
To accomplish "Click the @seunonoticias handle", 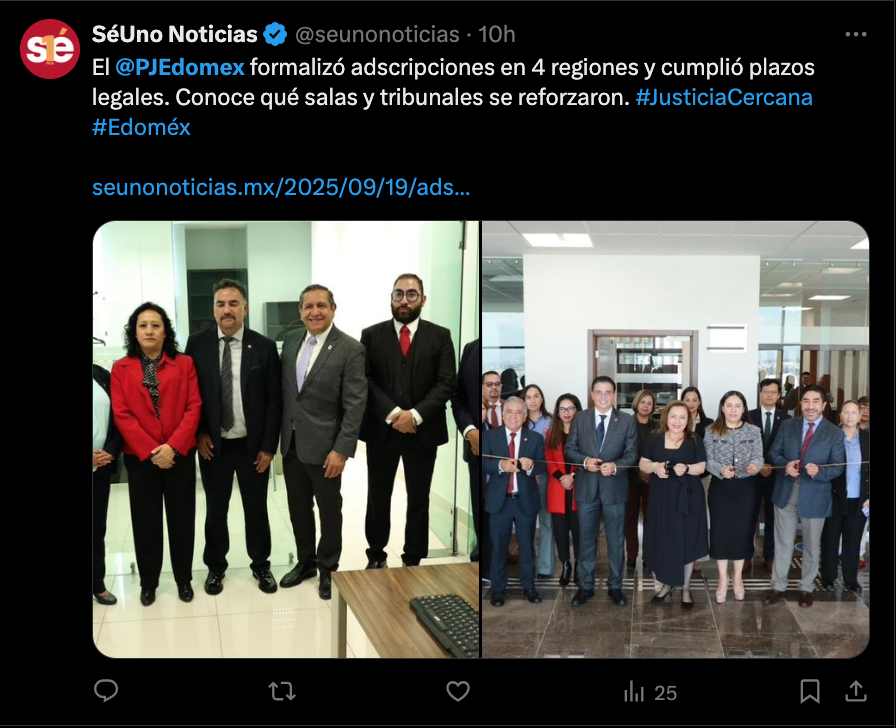I will click(x=377, y=34).
